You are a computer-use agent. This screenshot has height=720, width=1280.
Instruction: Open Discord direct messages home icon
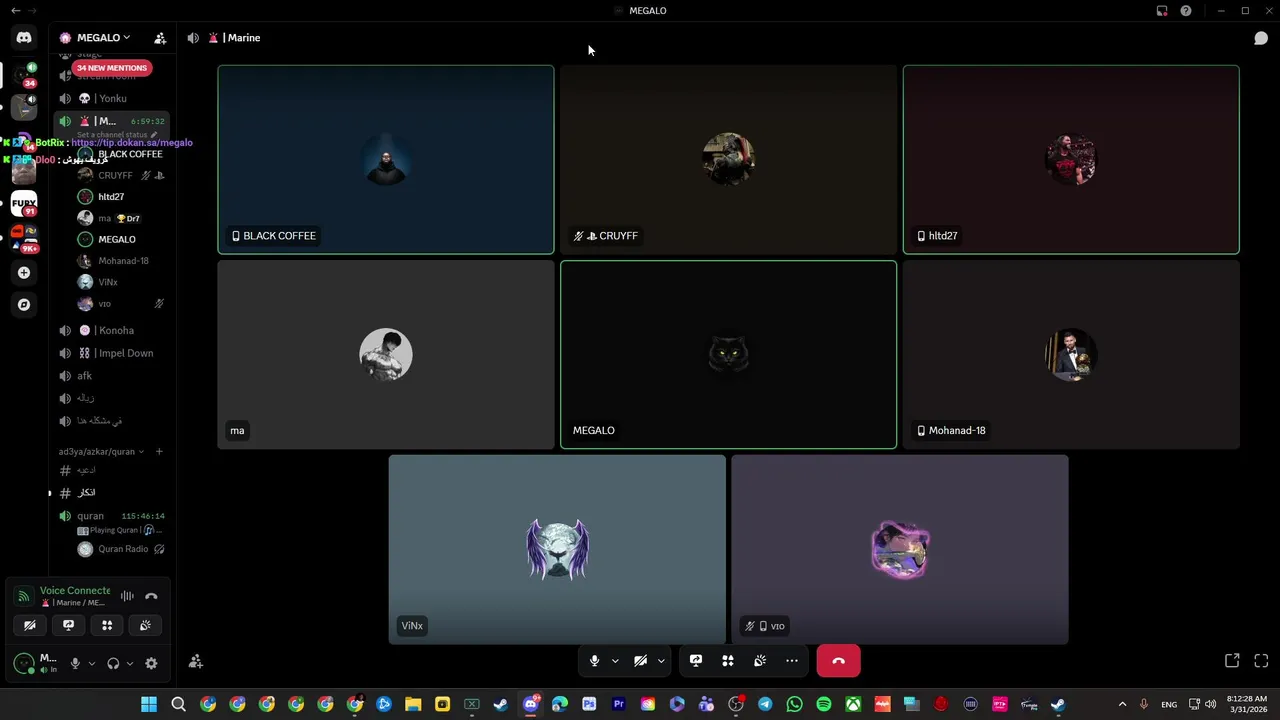point(24,38)
